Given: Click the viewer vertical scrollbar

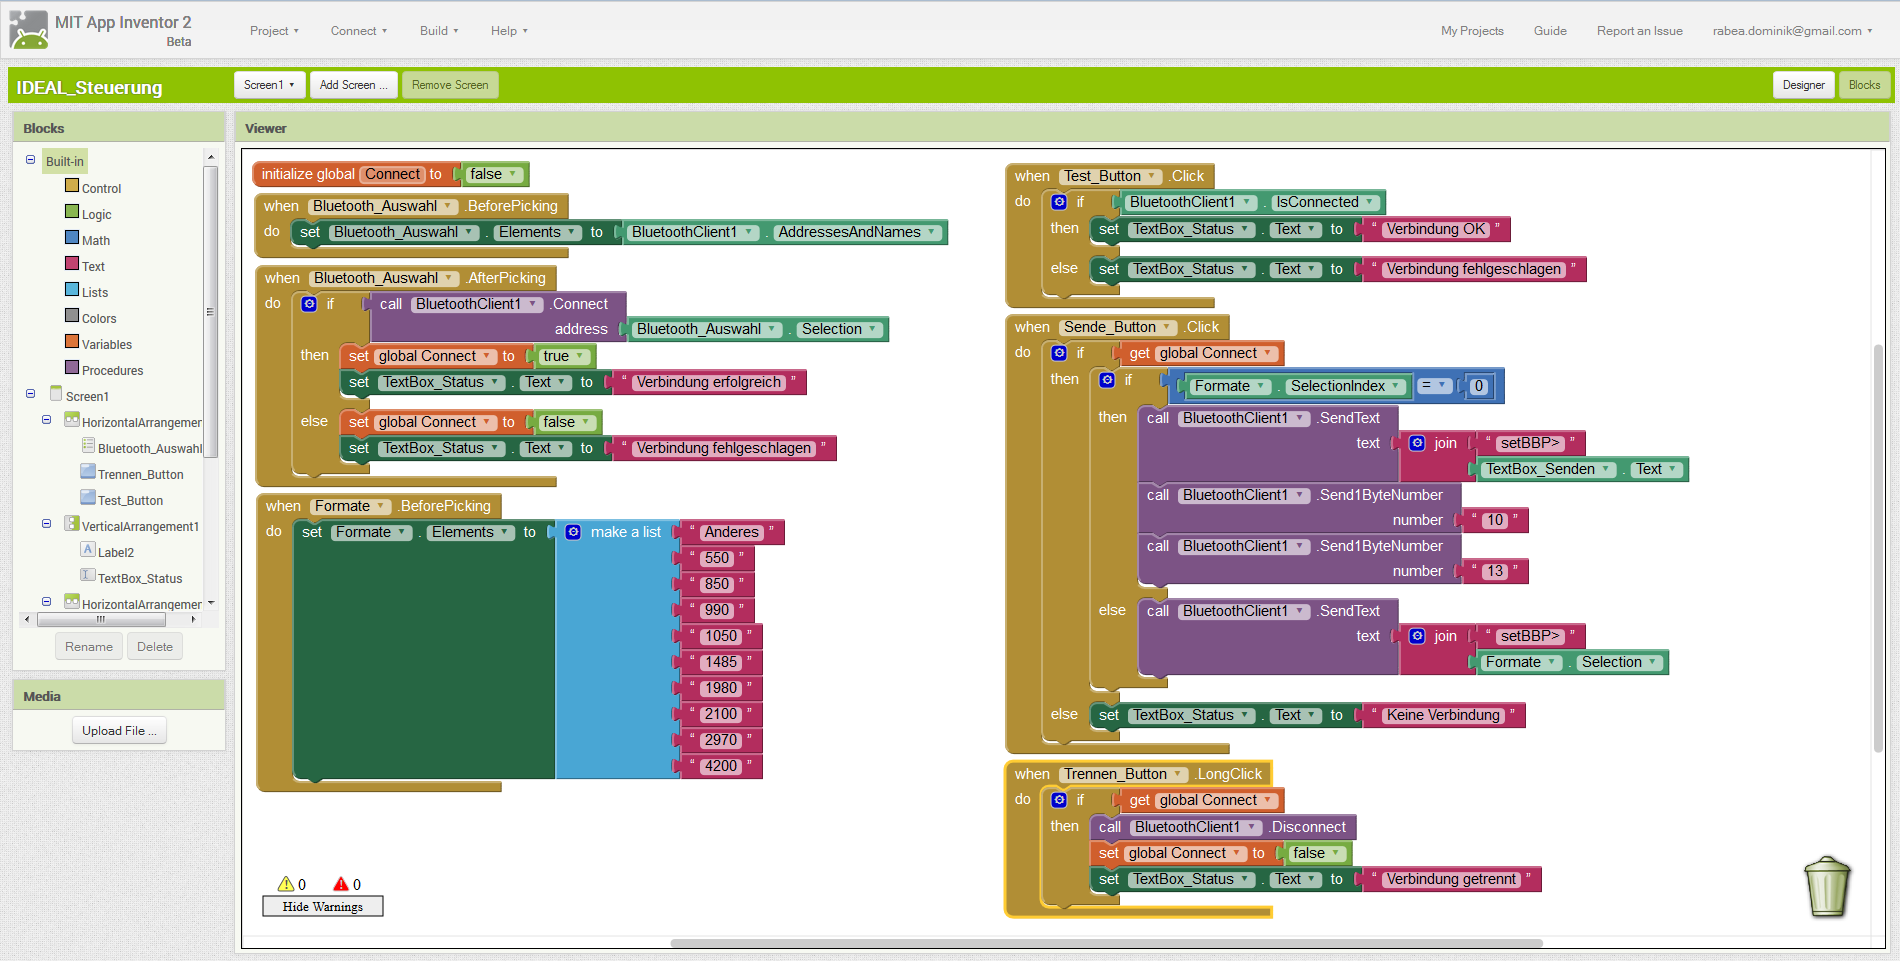Looking at the screenshot, I should coord(1878,548).
